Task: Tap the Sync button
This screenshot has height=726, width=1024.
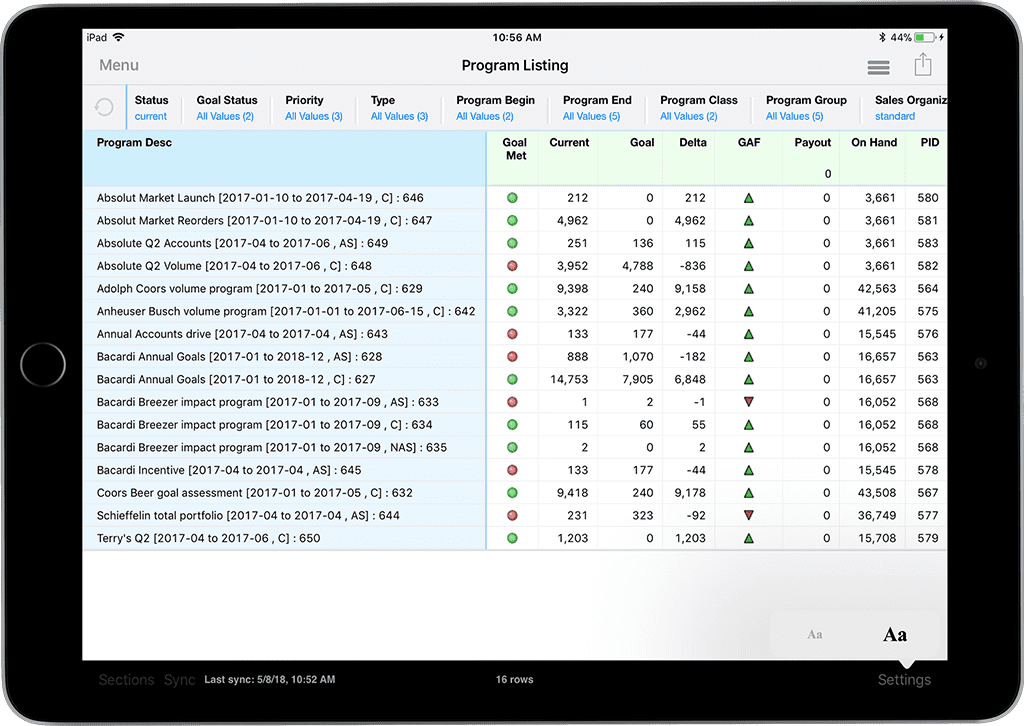Action: (180, 680)
